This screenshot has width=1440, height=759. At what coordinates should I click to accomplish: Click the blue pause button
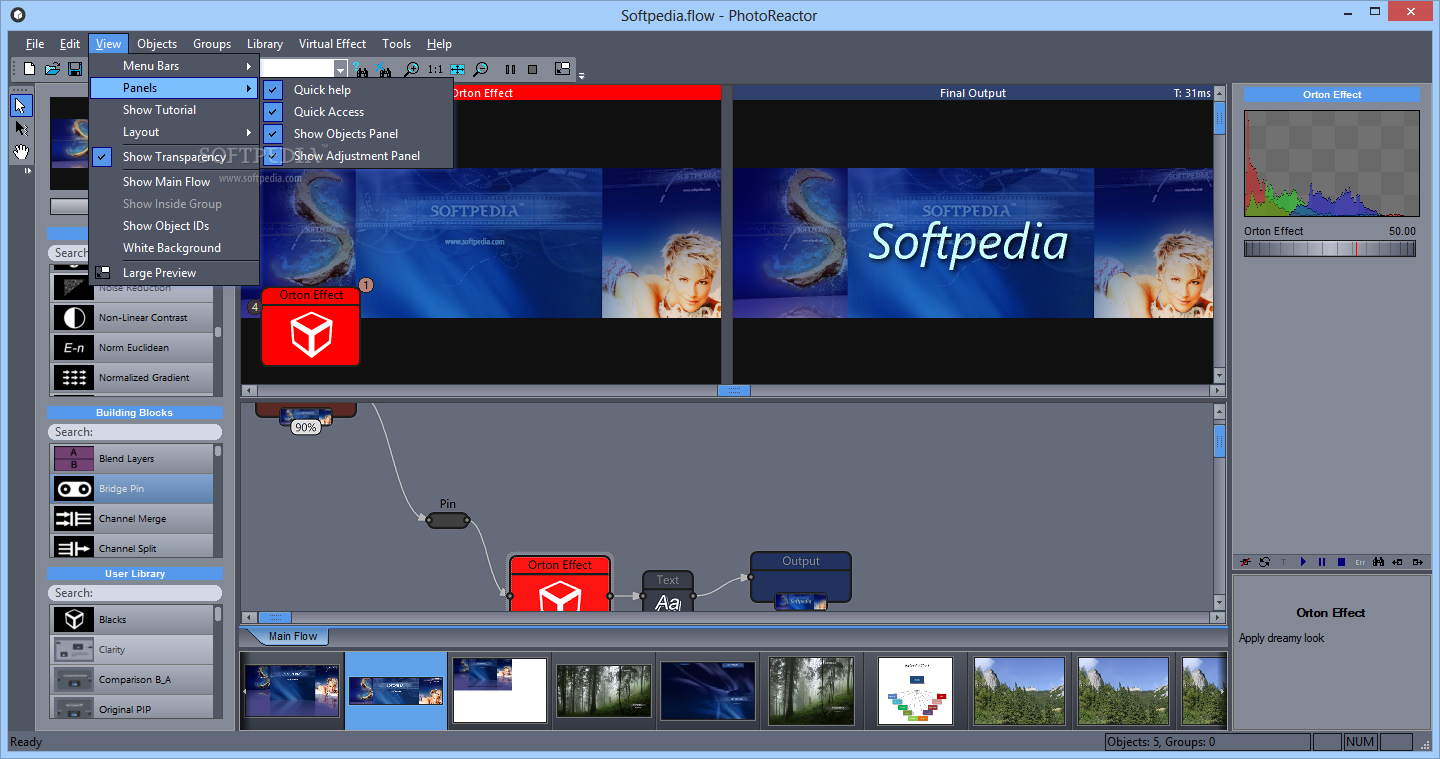click(x=1322, y=562)
